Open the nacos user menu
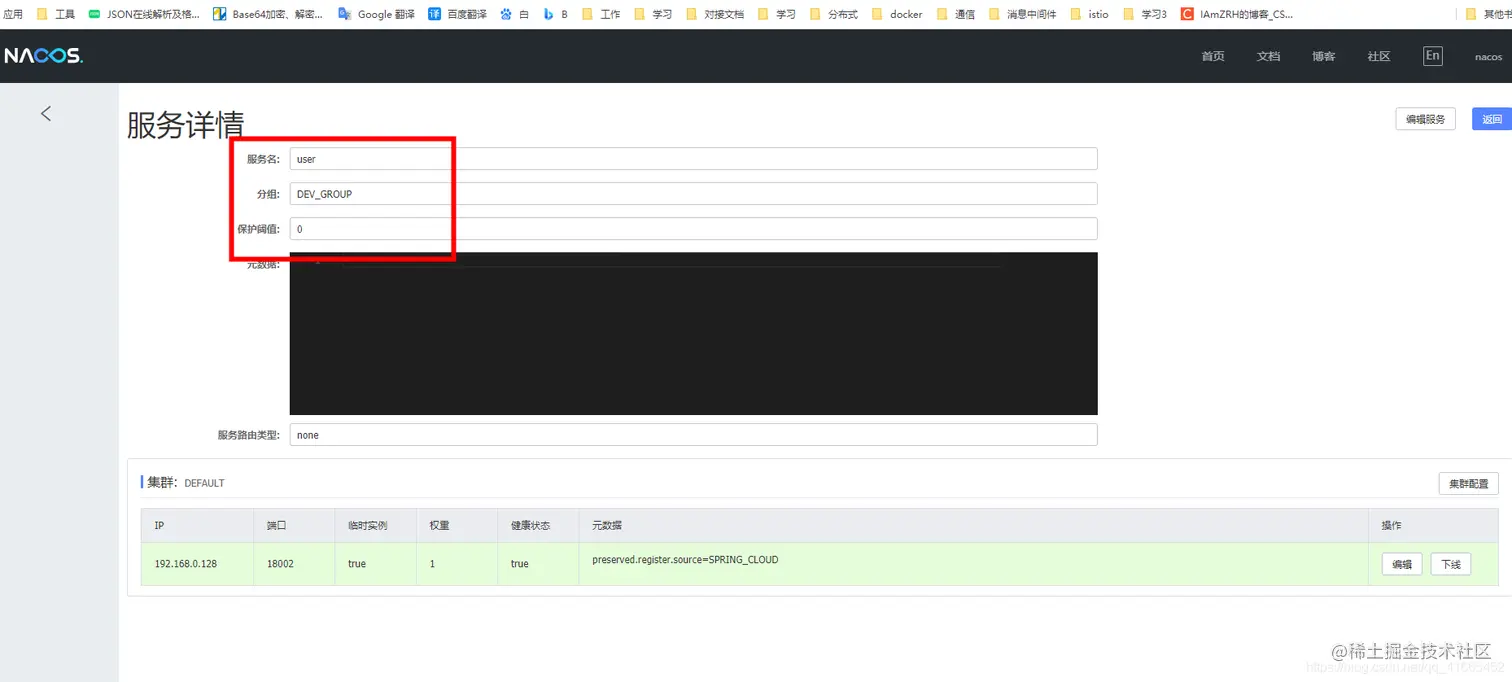Image resolution: width=1512 pixels, height=682 pixels. pyautogui.click(x=1488, y=57)
